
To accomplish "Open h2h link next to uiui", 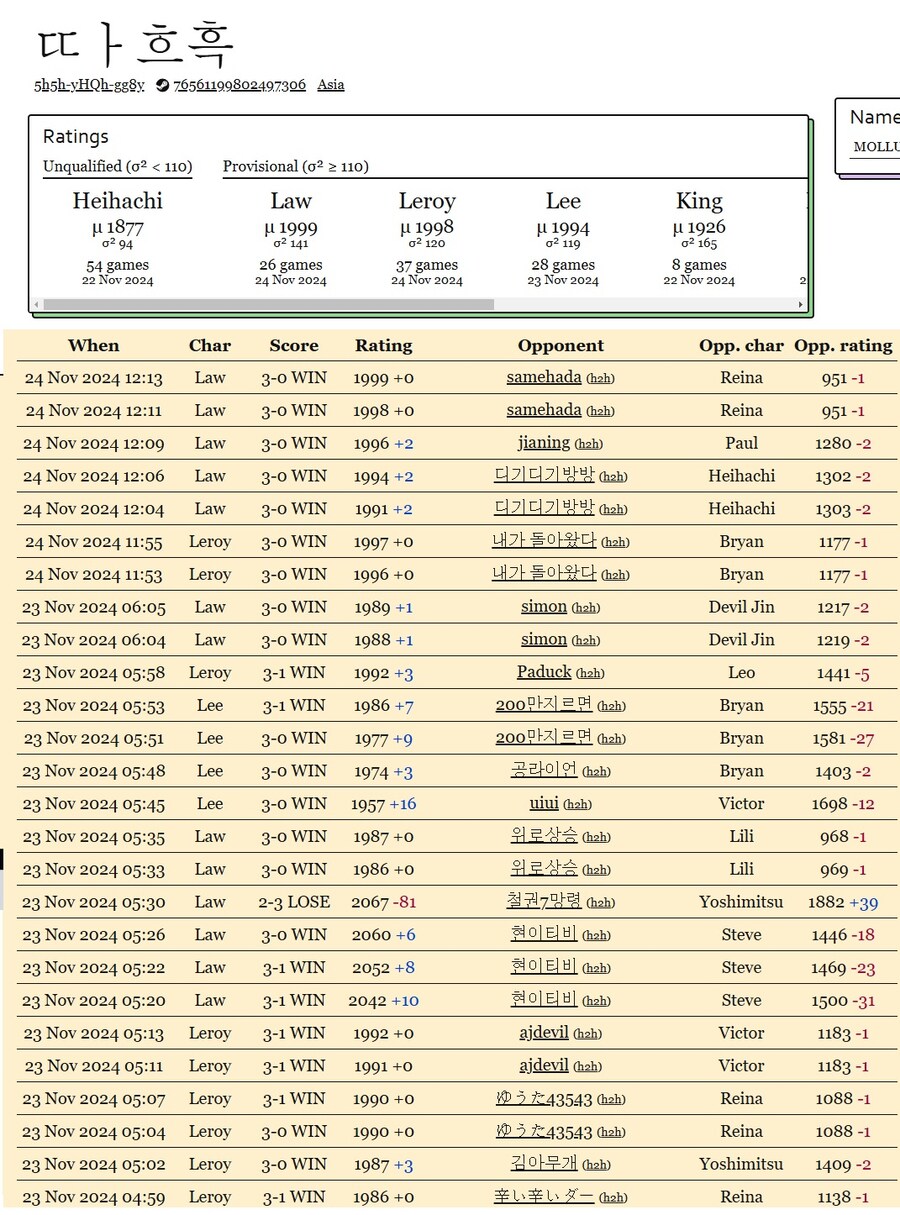I will point(576,804).
